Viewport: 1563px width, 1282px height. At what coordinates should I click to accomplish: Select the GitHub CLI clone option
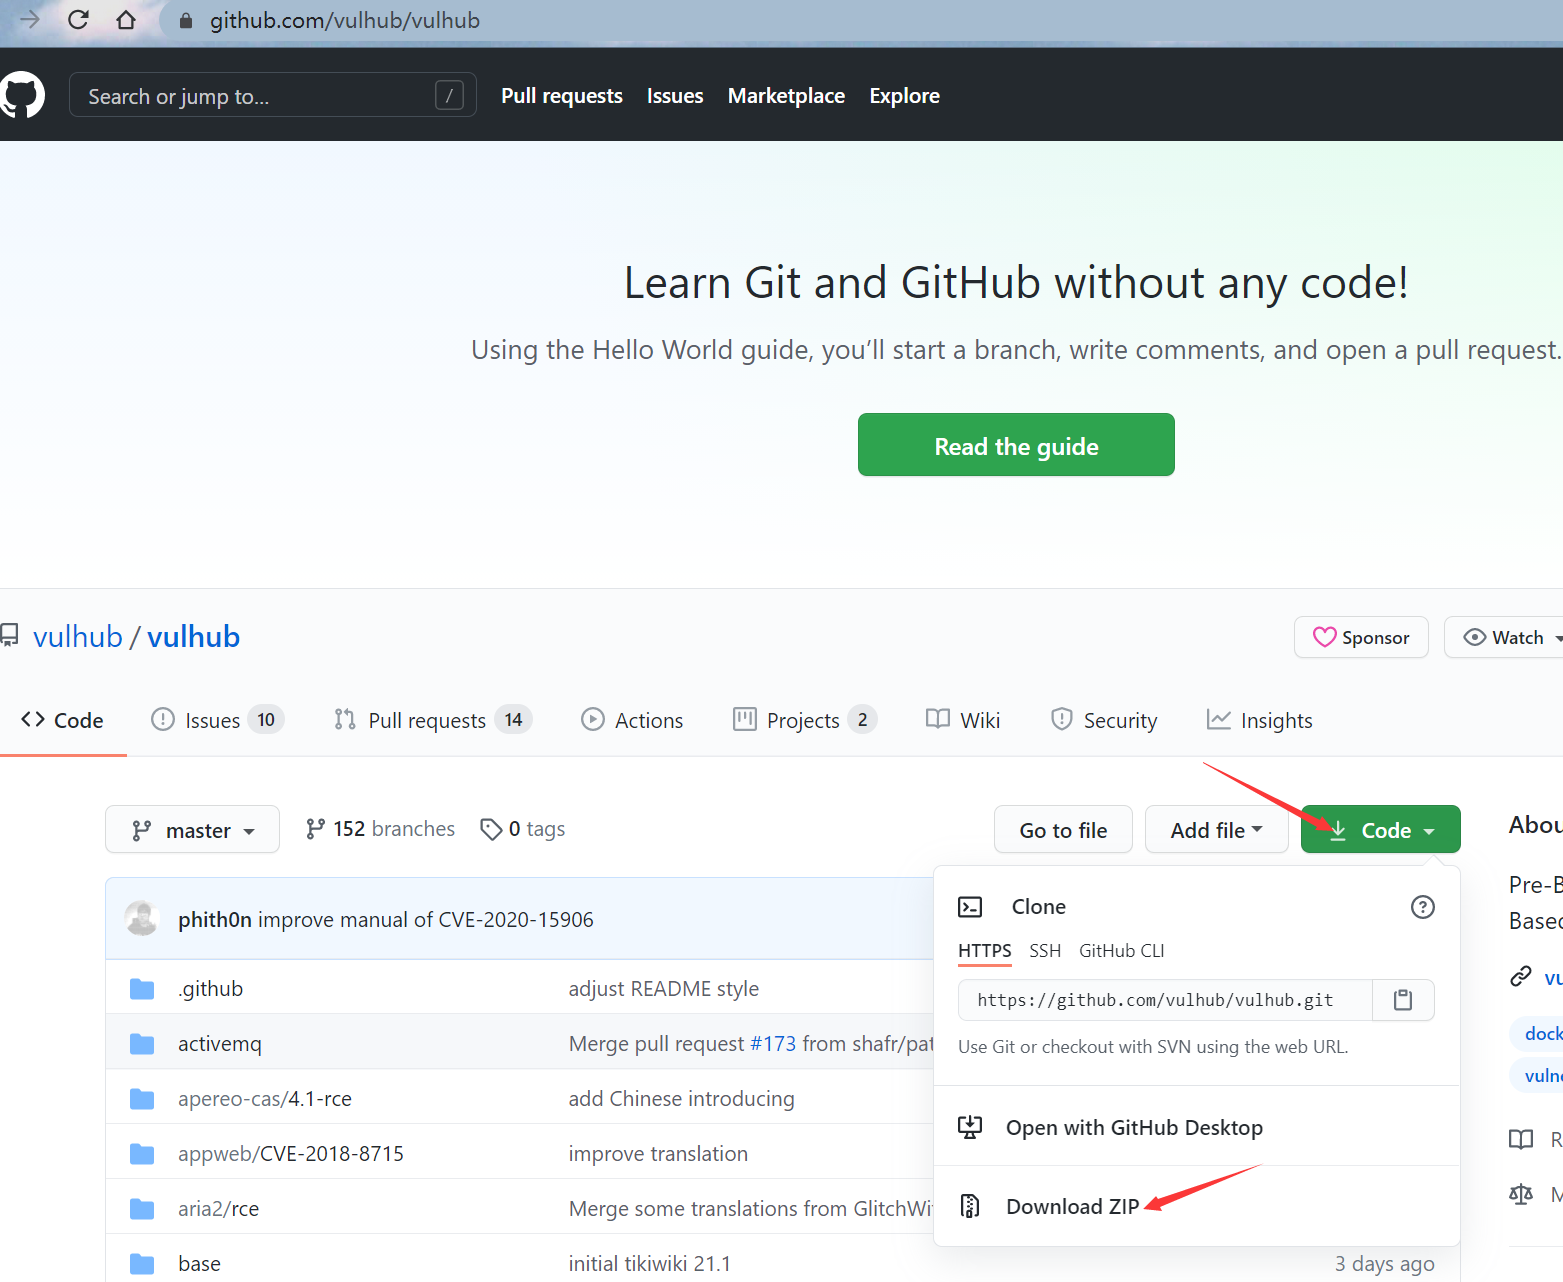(1122, 951)
